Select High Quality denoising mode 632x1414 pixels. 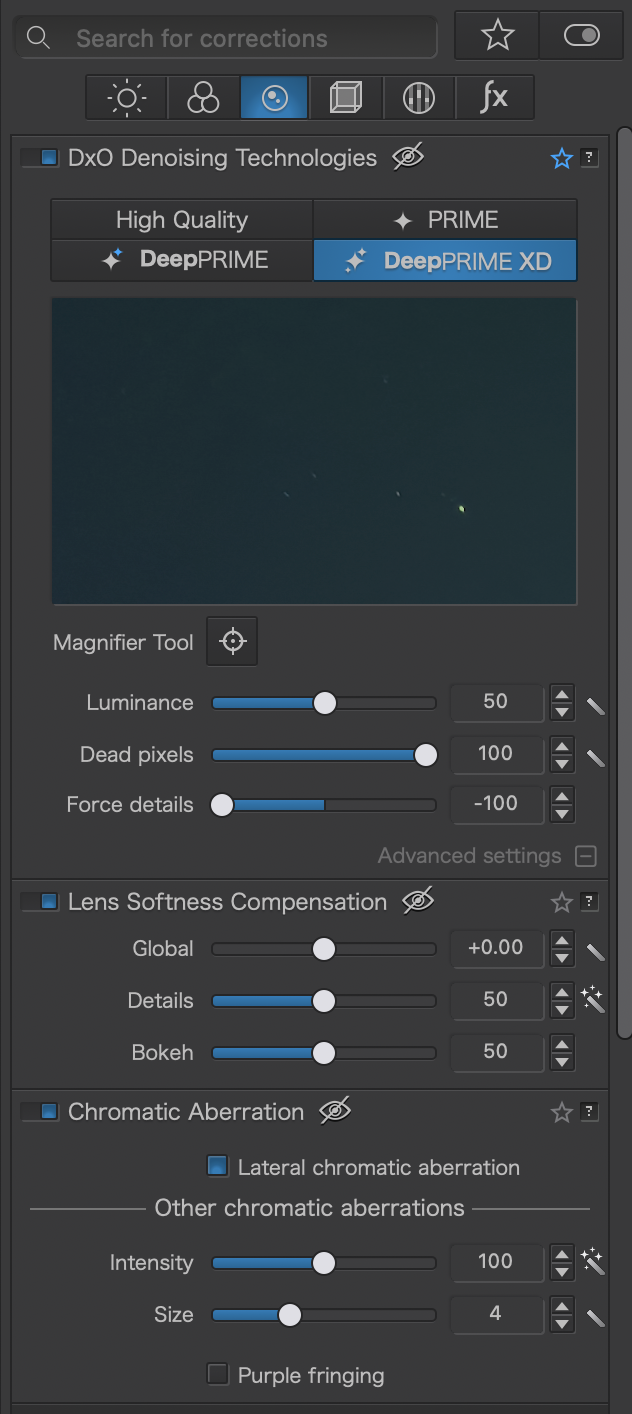click(x=182, y=220)
